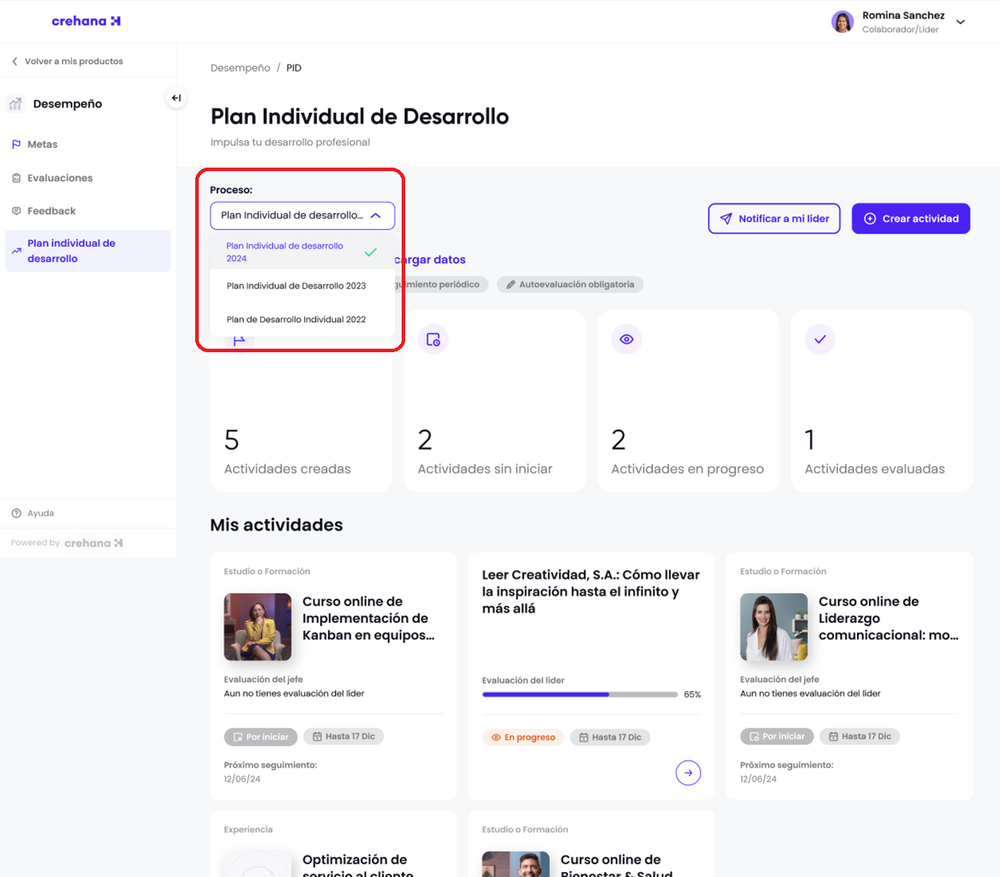Toggle the En progreso status pill
Image resolution: width=1000 pixels, height=877 pixels.
coord(521,736)
